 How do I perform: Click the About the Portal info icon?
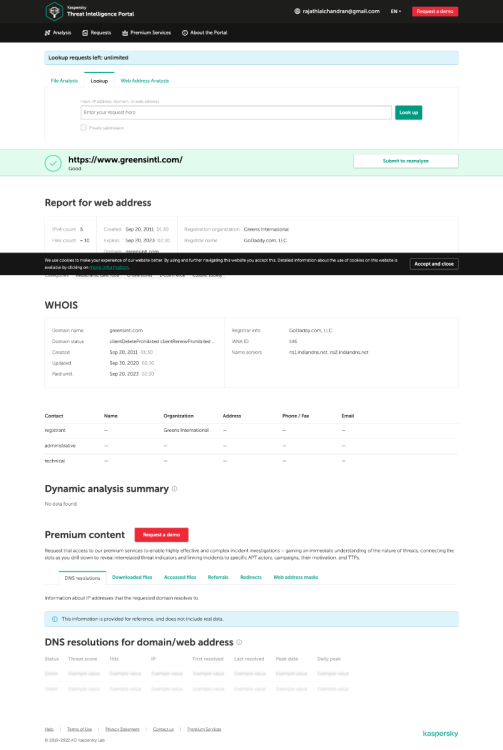click(x=185, y=33)
